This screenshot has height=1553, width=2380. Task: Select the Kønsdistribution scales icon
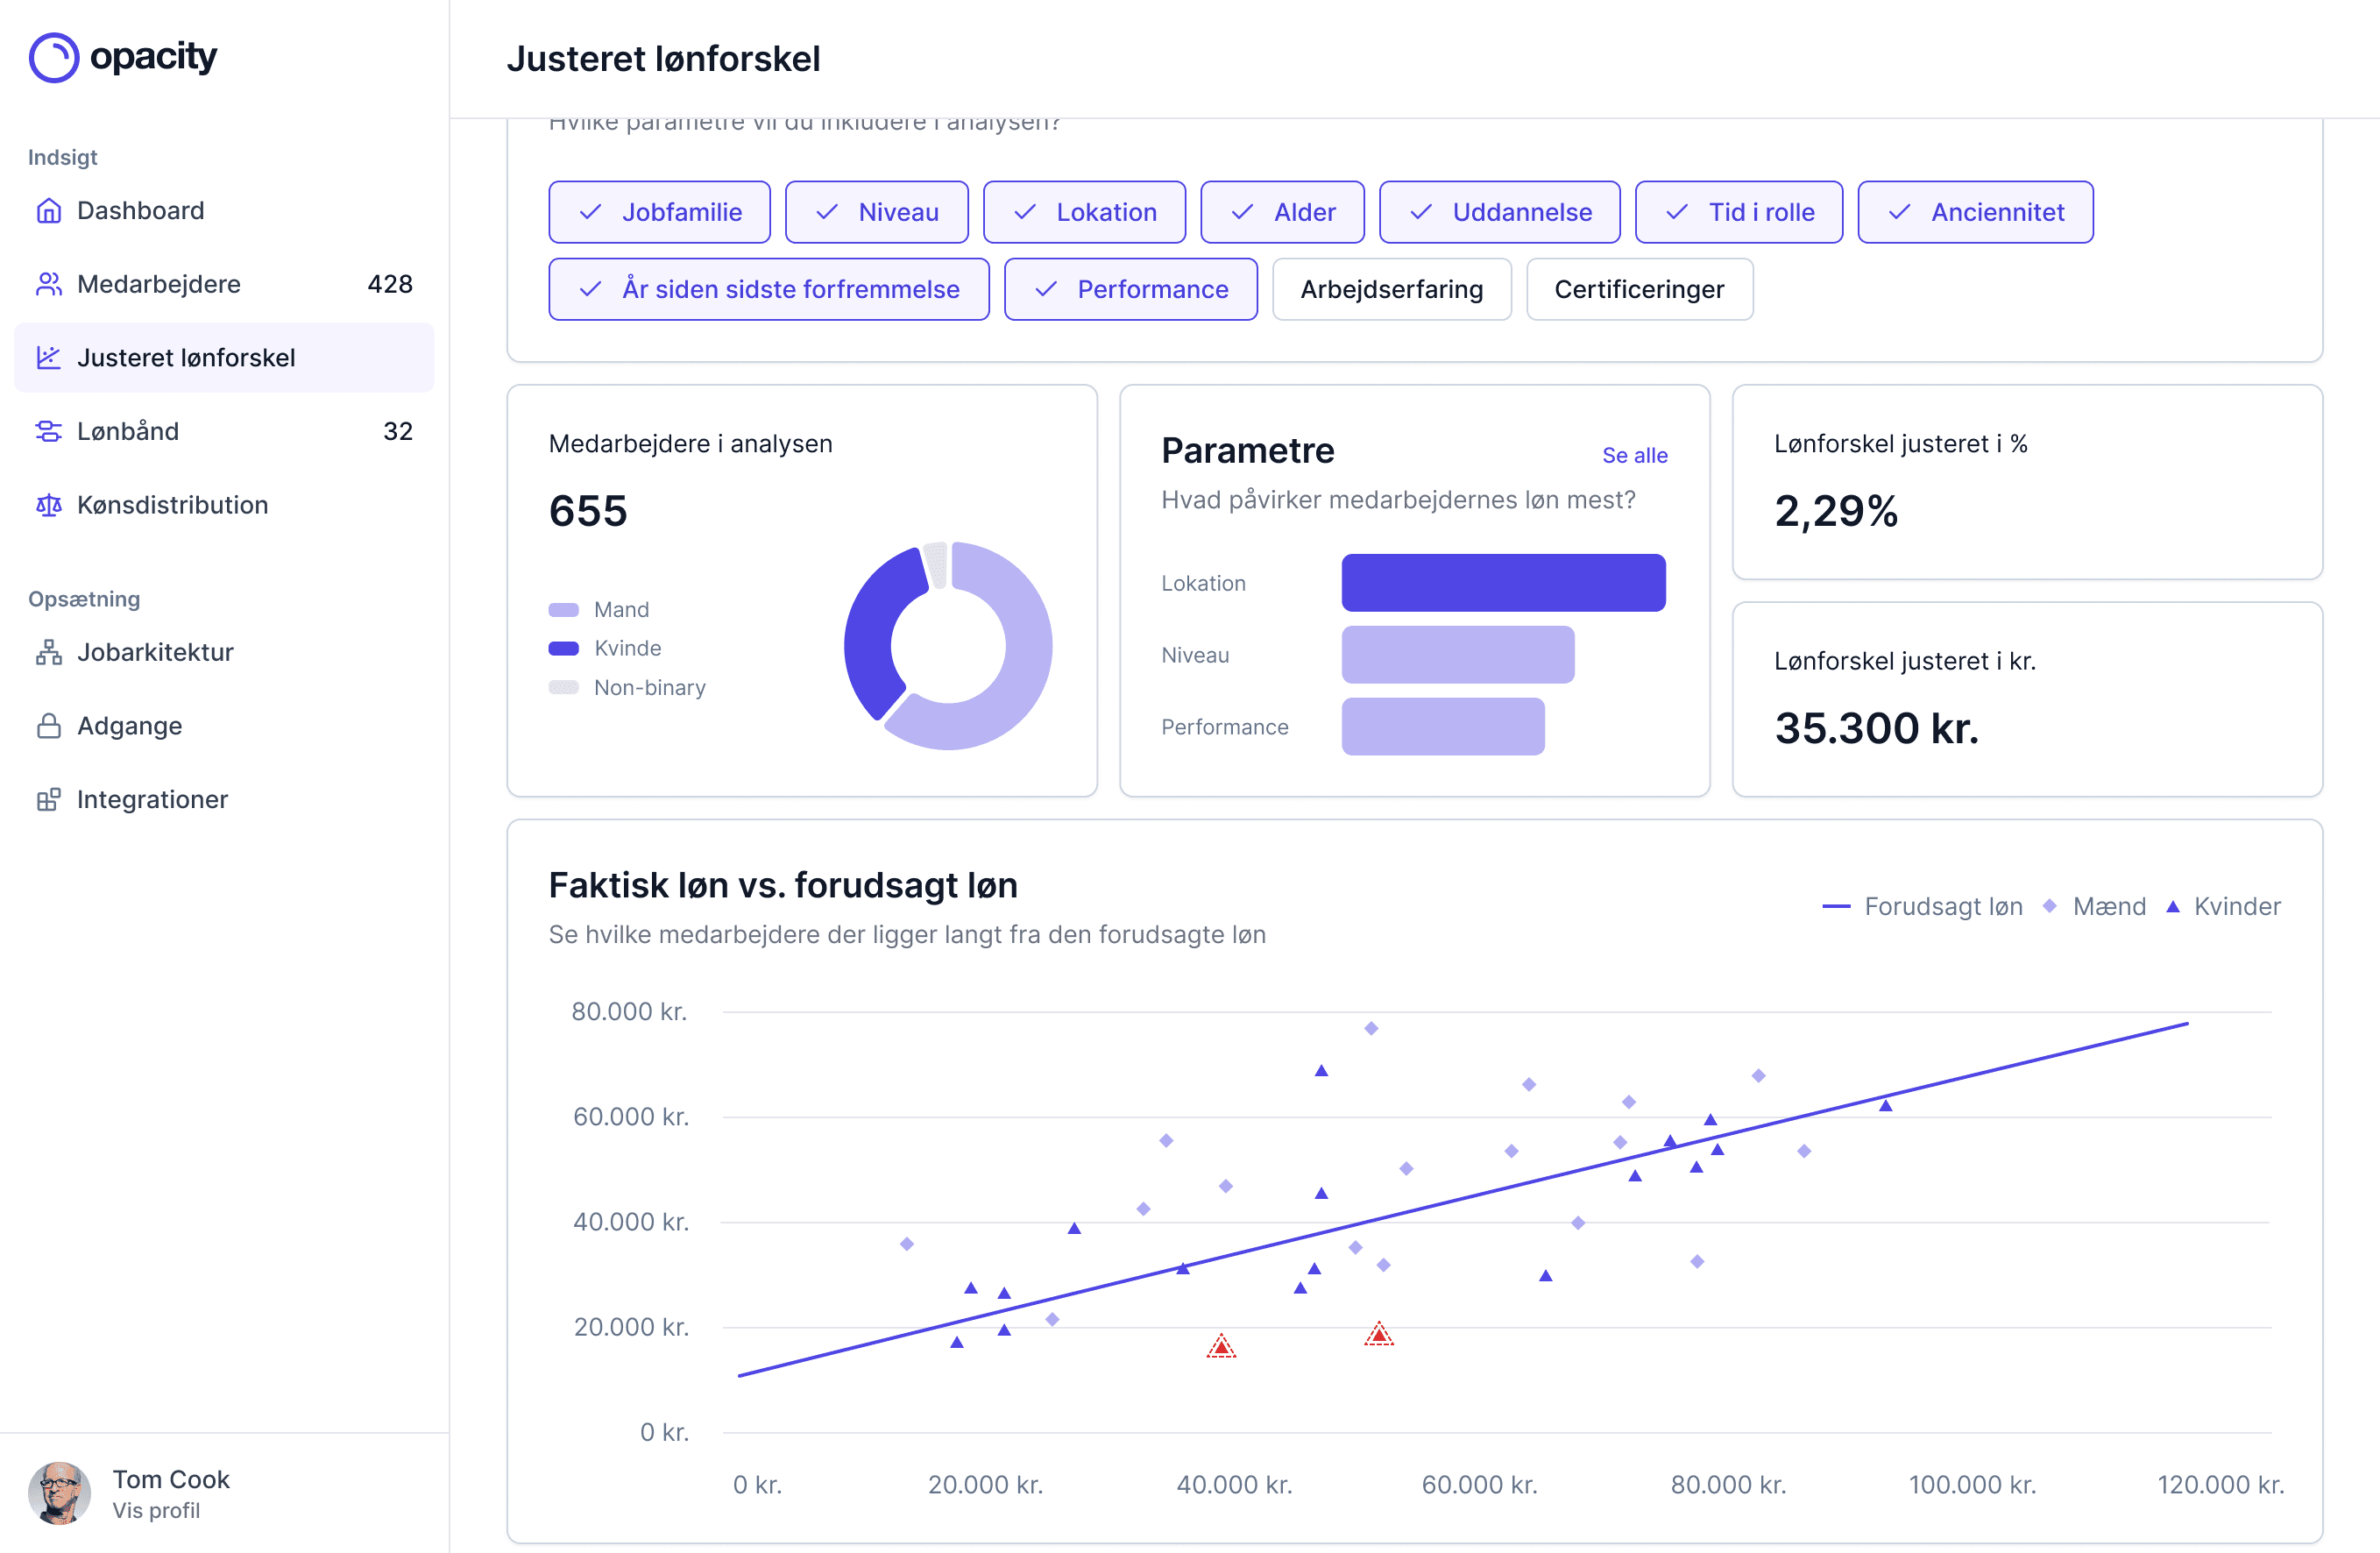tap(48, 505)
